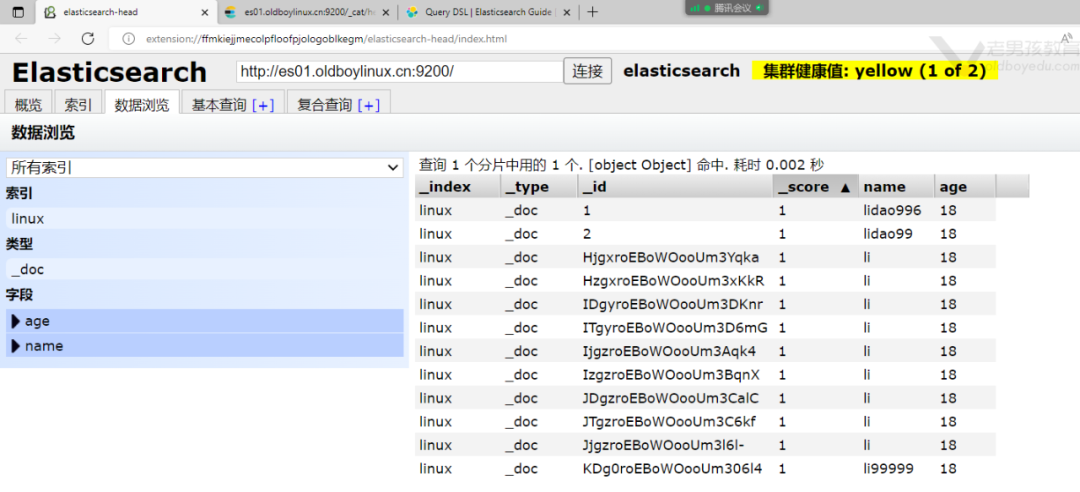The image size is (1080, 492).
Task: Expand the age field filter
Action: [16, 321]
